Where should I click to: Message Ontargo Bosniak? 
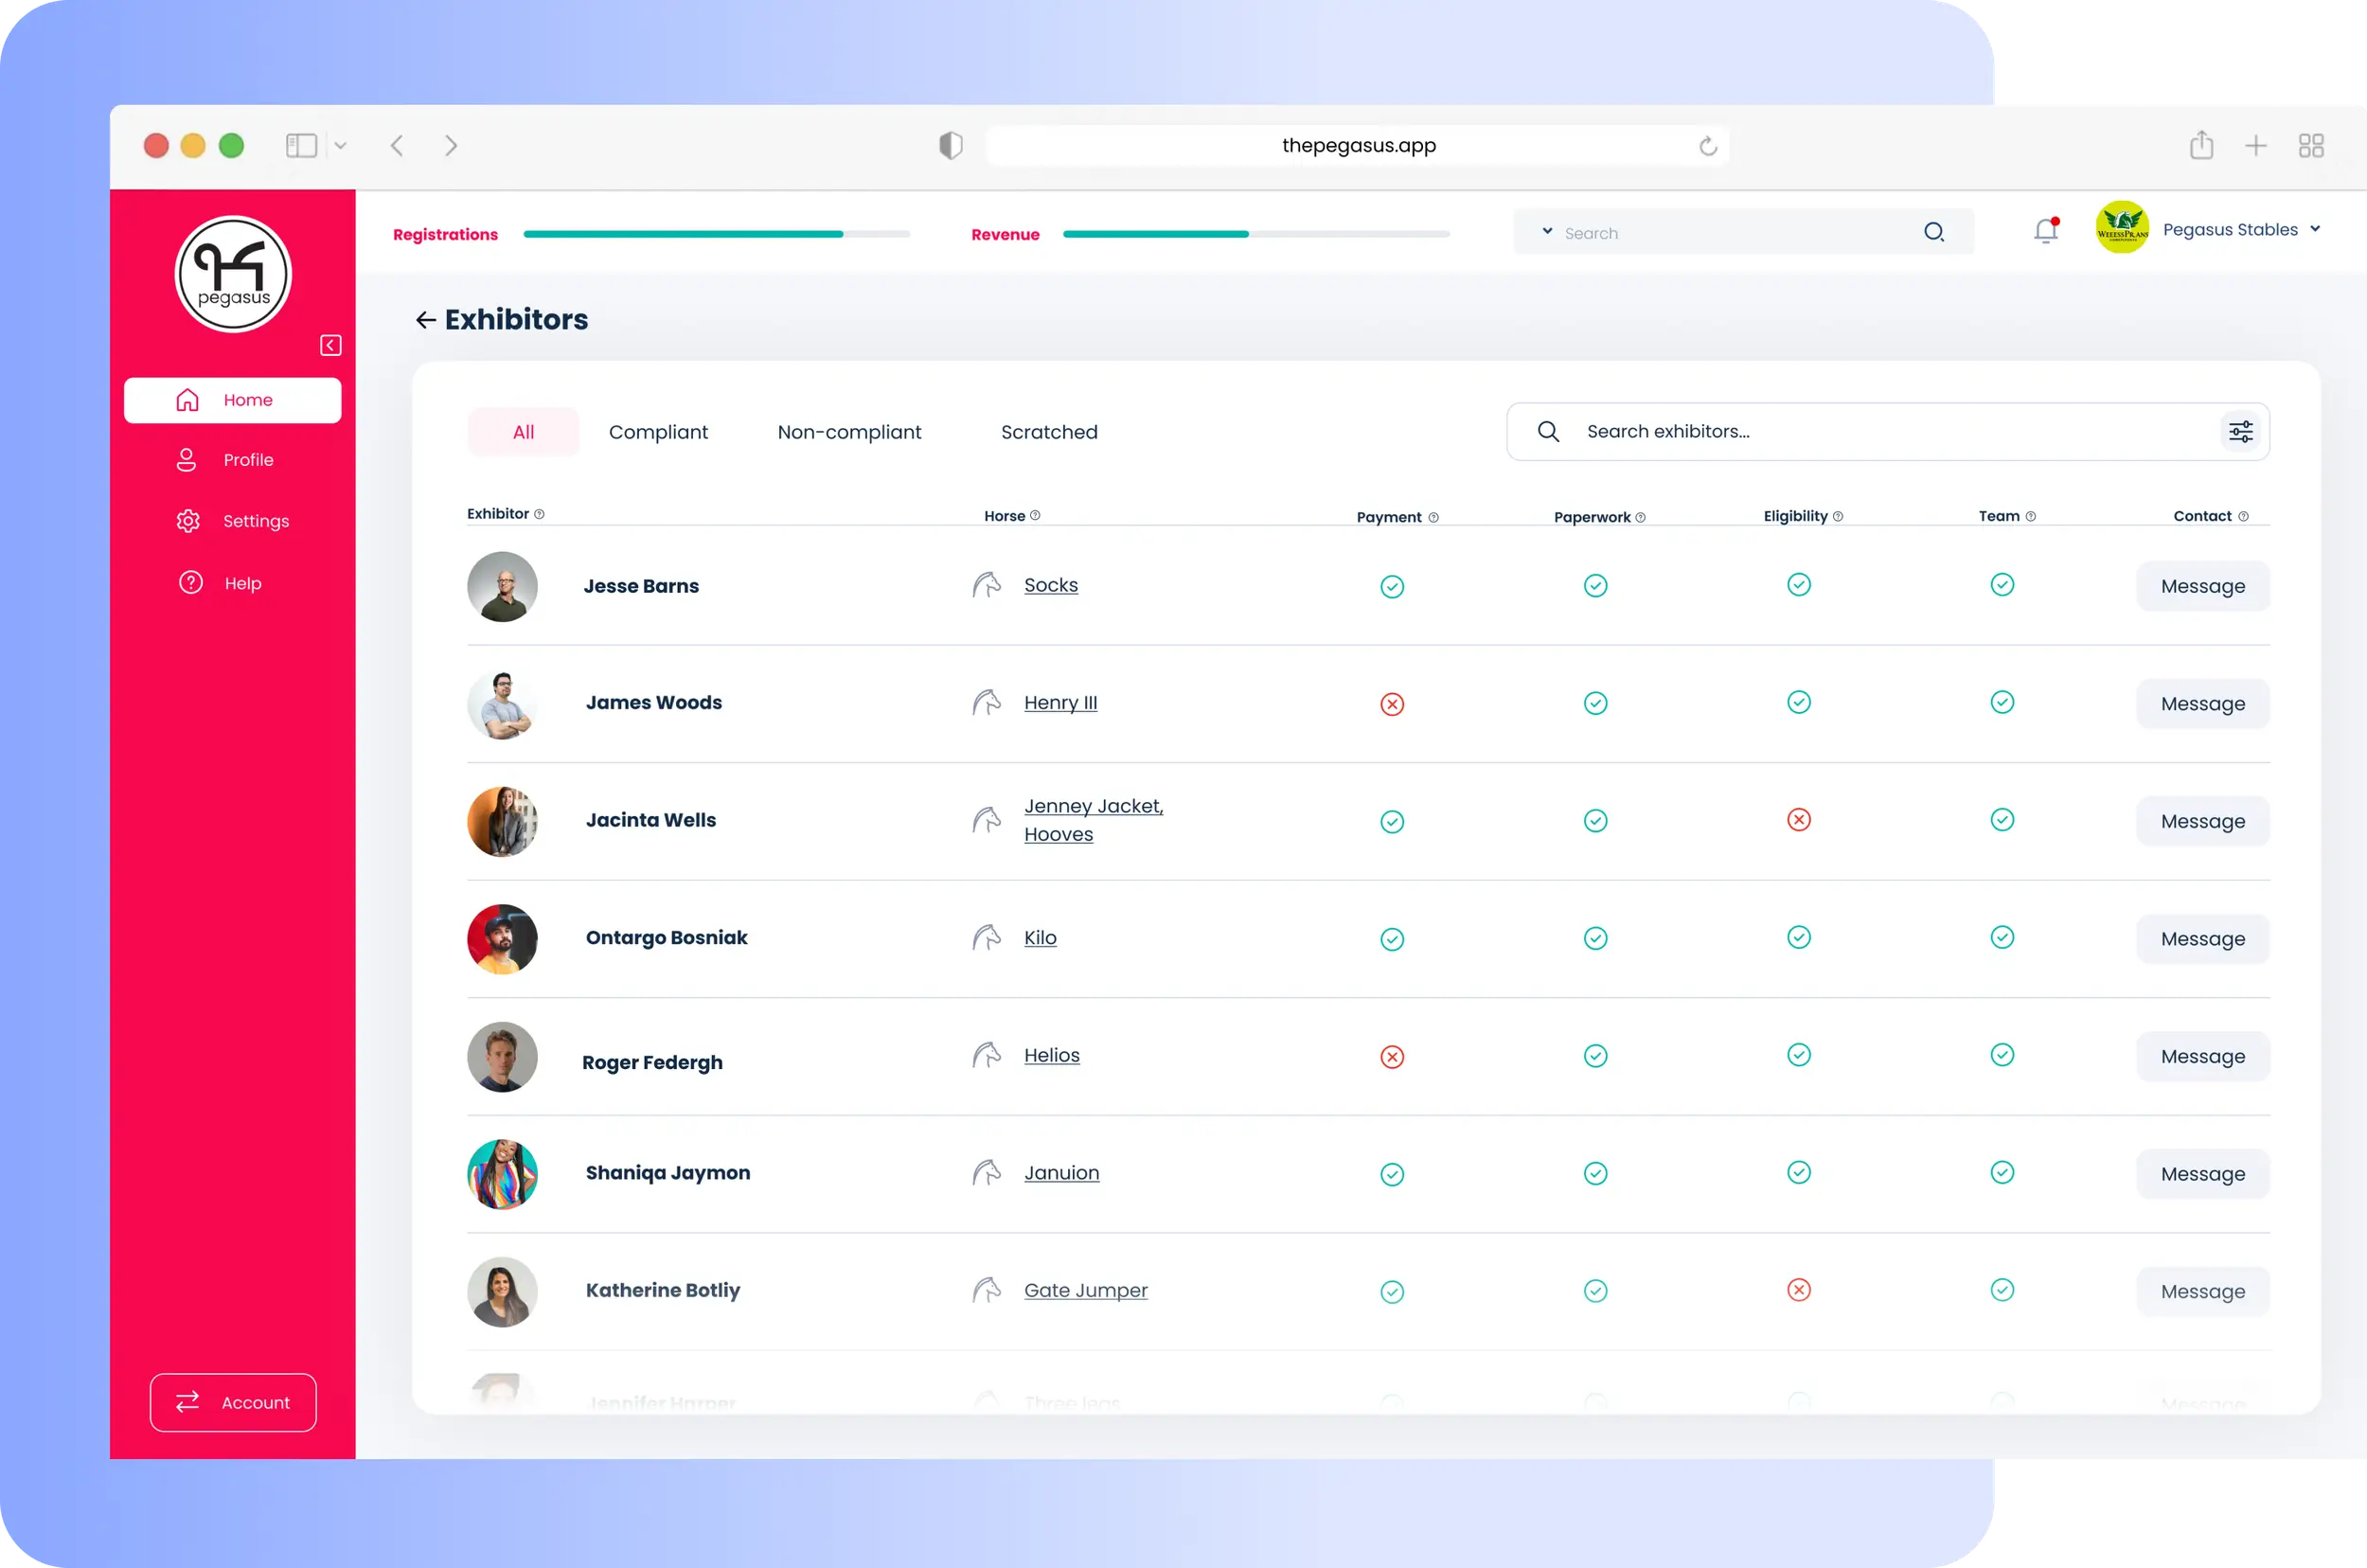(x=2202, y=939)
